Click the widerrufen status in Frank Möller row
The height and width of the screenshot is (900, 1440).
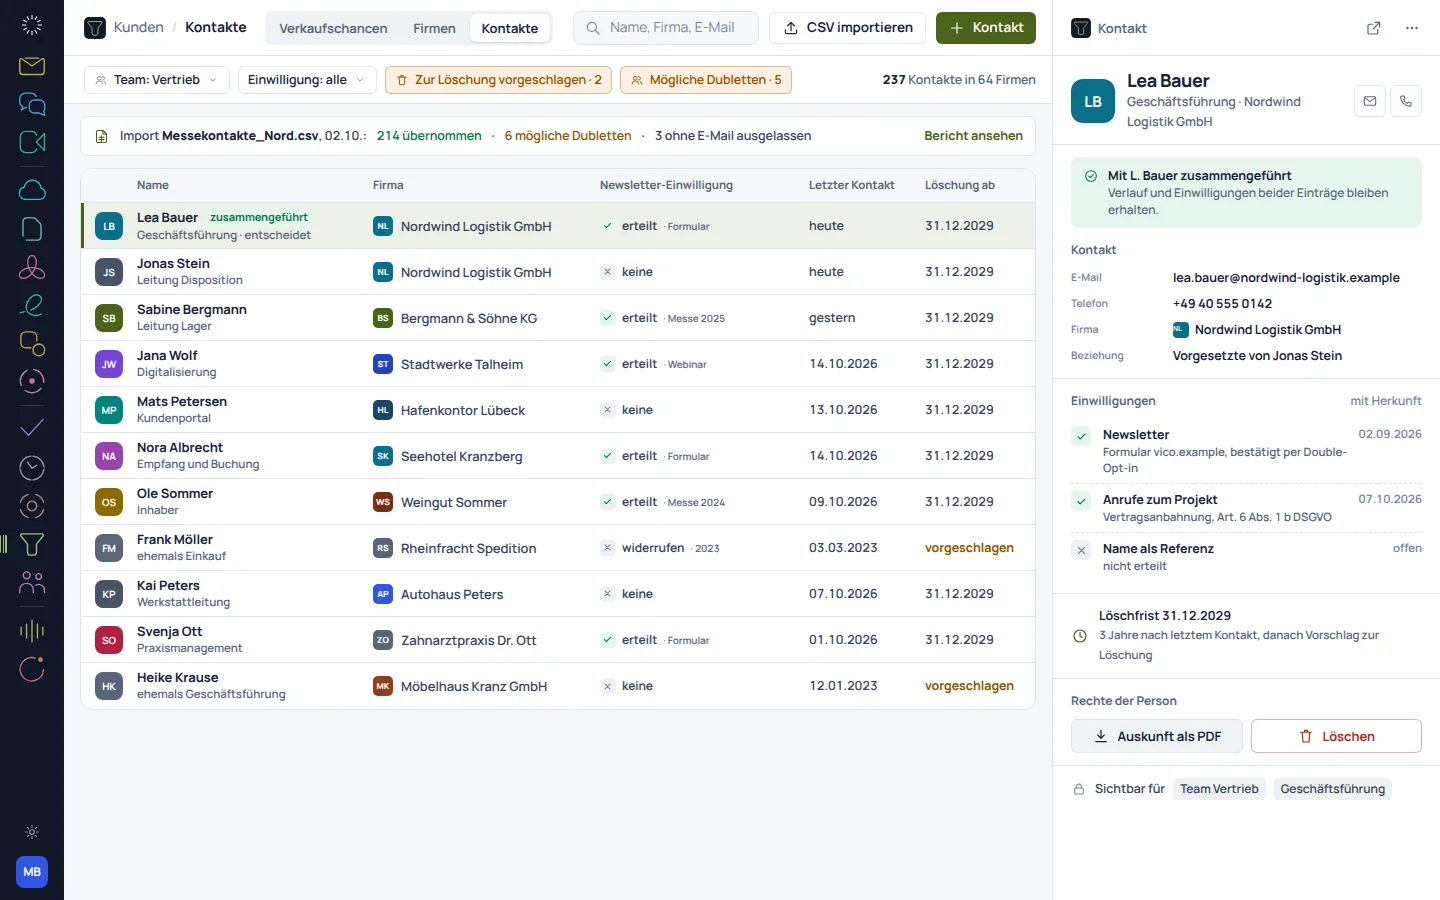(653, 548)
